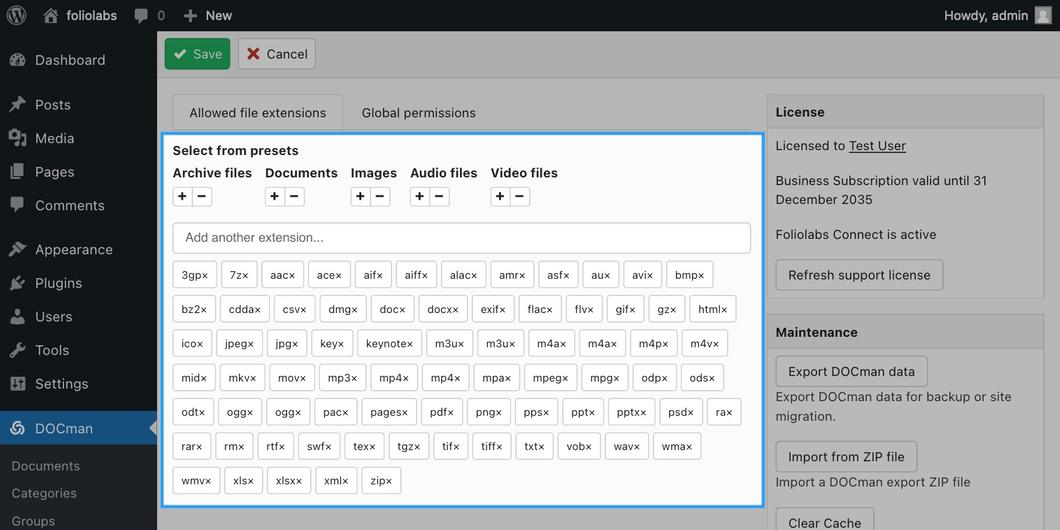Remove Documents preset with minus

tap(295, 197)
